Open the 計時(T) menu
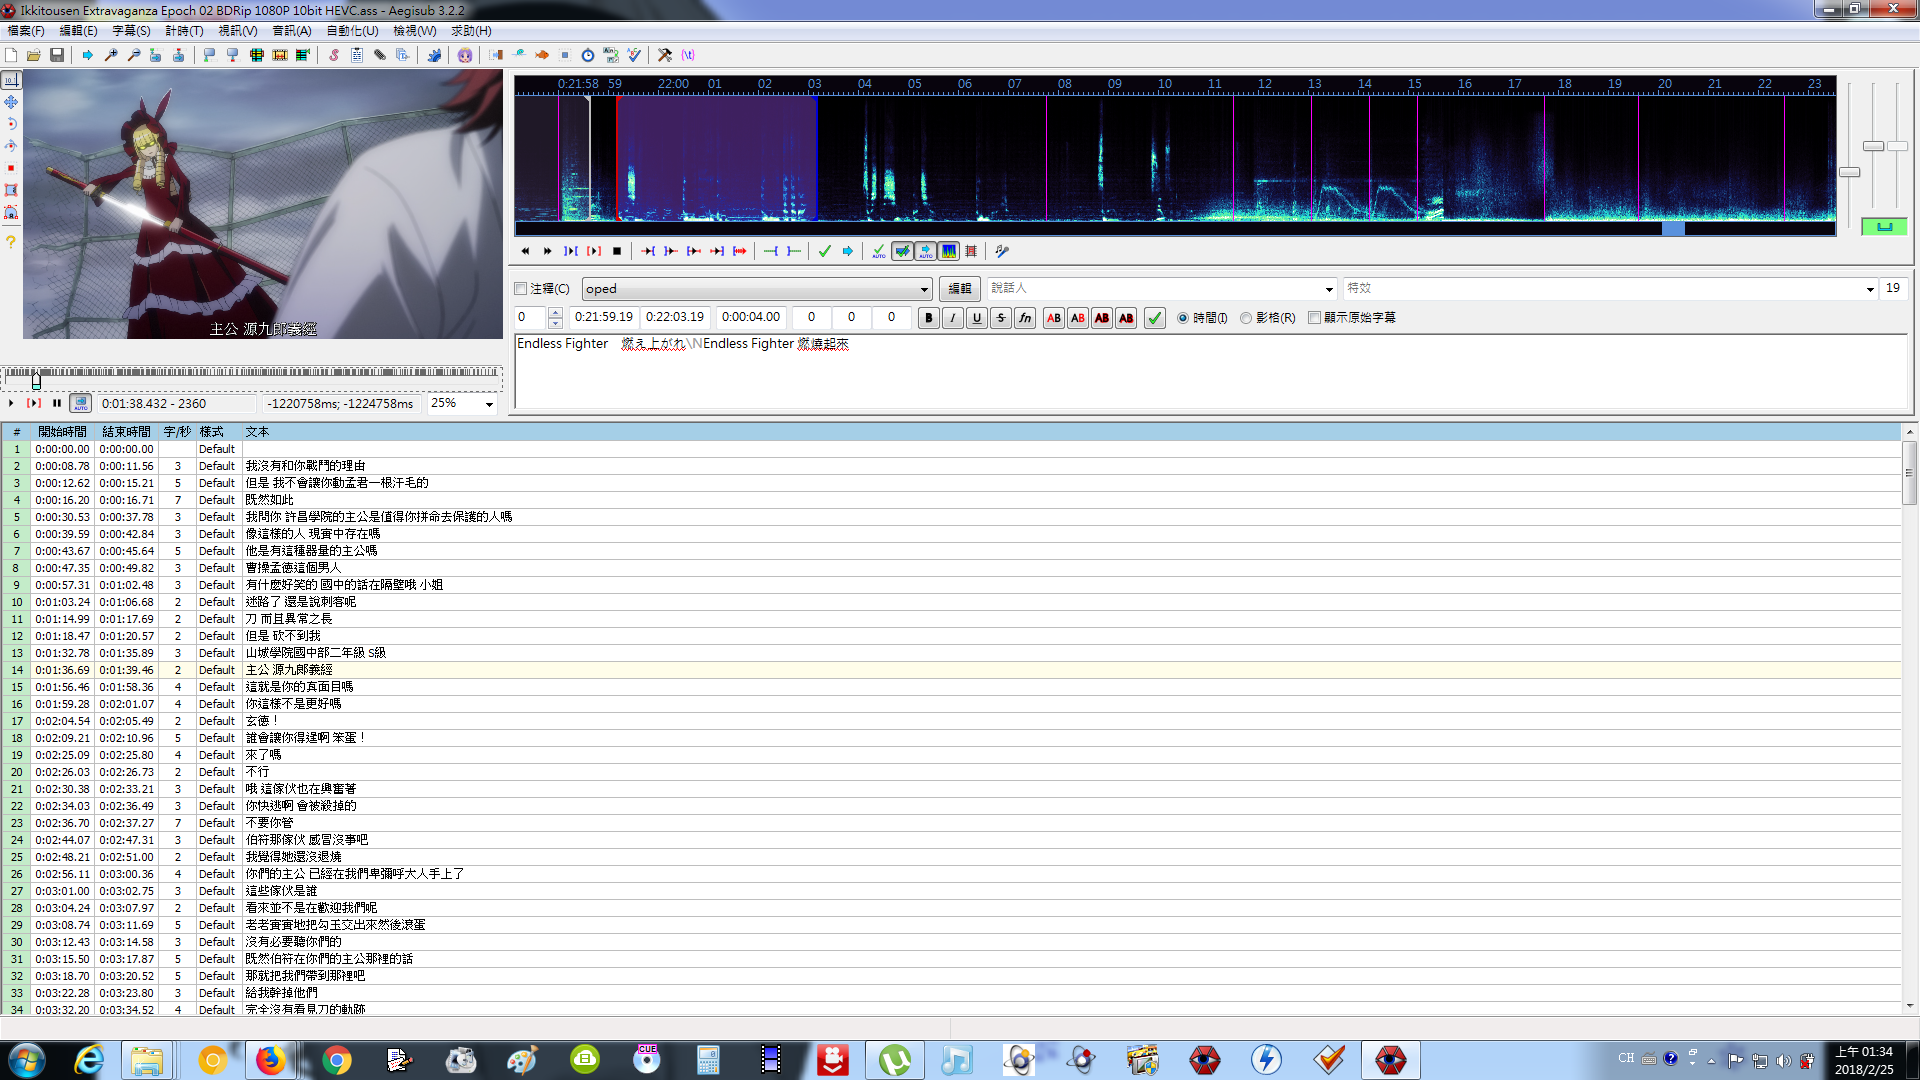This screenshot has height=1080, width=1920. [184, 31]
